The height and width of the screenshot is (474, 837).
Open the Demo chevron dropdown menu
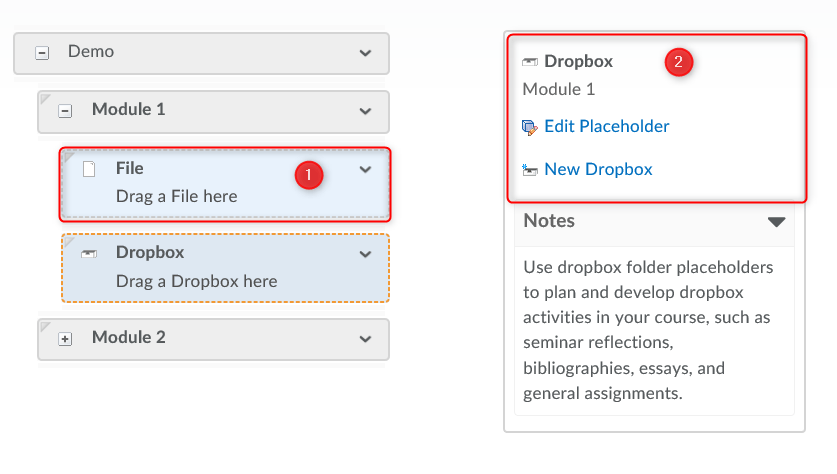pyautogui.click(x=365, y=52)
